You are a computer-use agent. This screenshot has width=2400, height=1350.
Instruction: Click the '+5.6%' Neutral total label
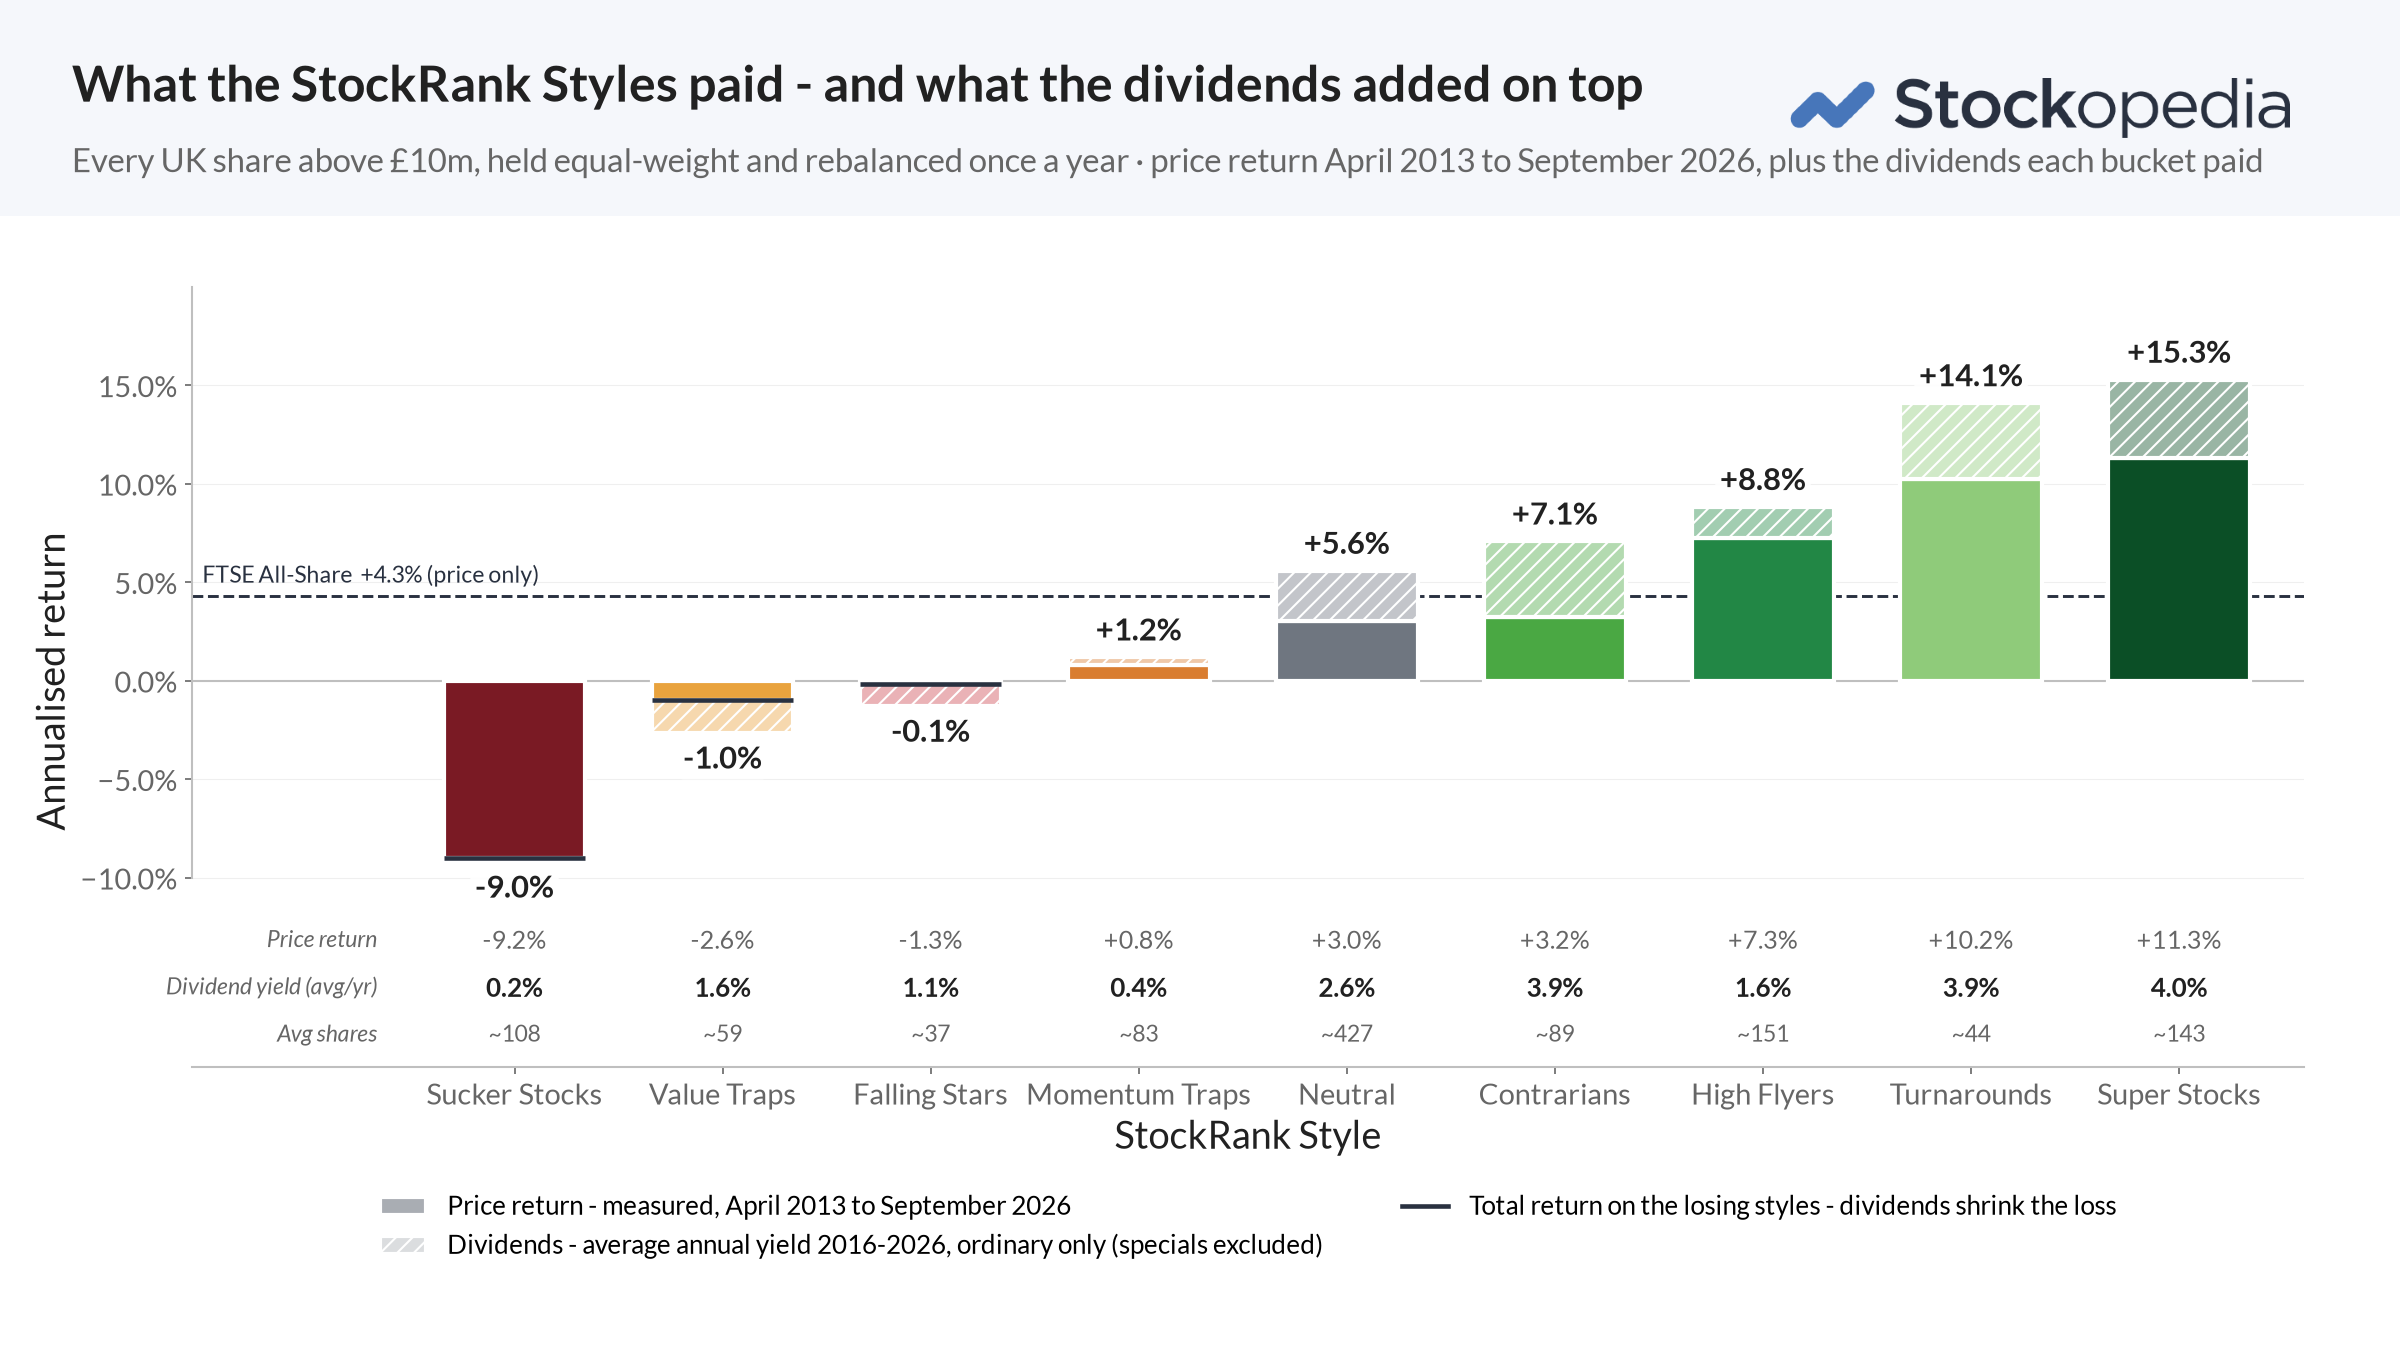coord(1347,544)
